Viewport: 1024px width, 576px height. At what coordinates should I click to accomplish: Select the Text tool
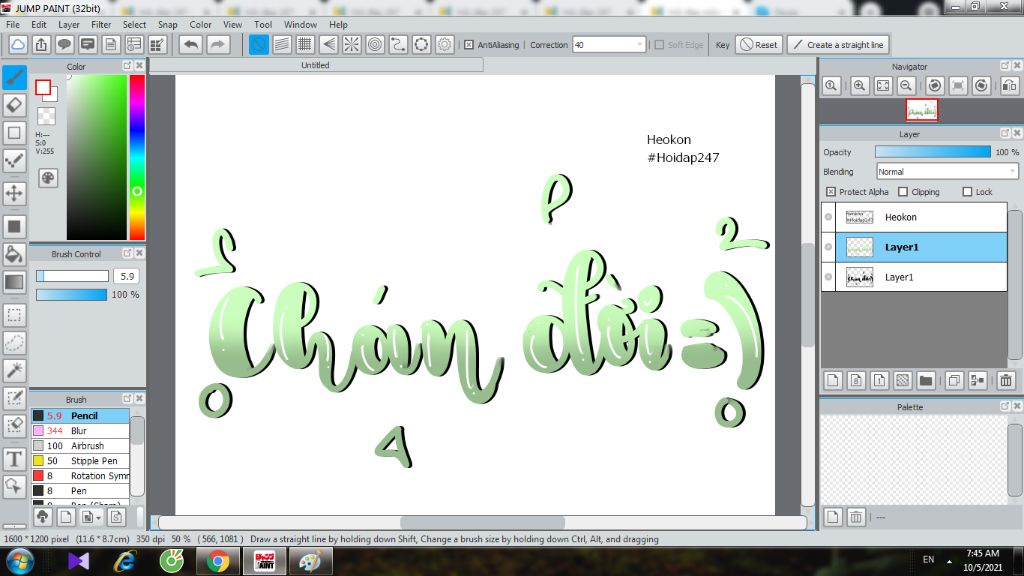(x=14, y=459)
